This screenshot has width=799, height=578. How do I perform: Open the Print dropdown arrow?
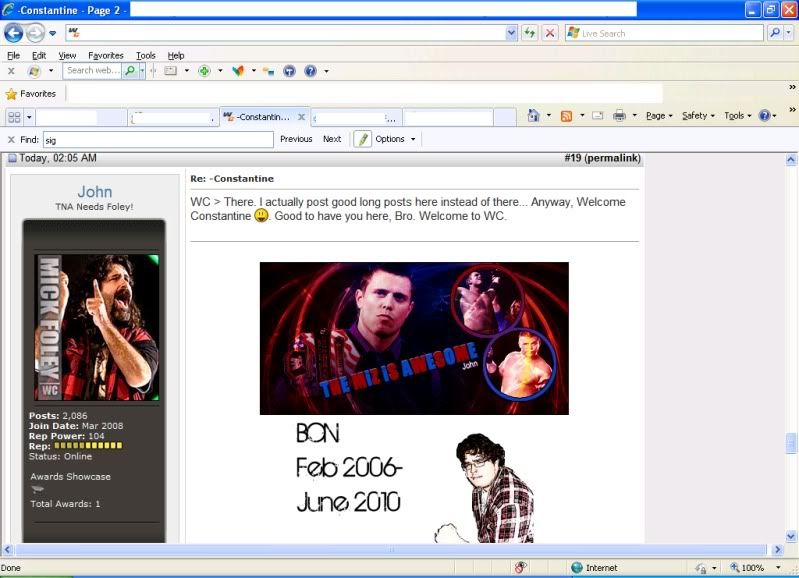634,116
